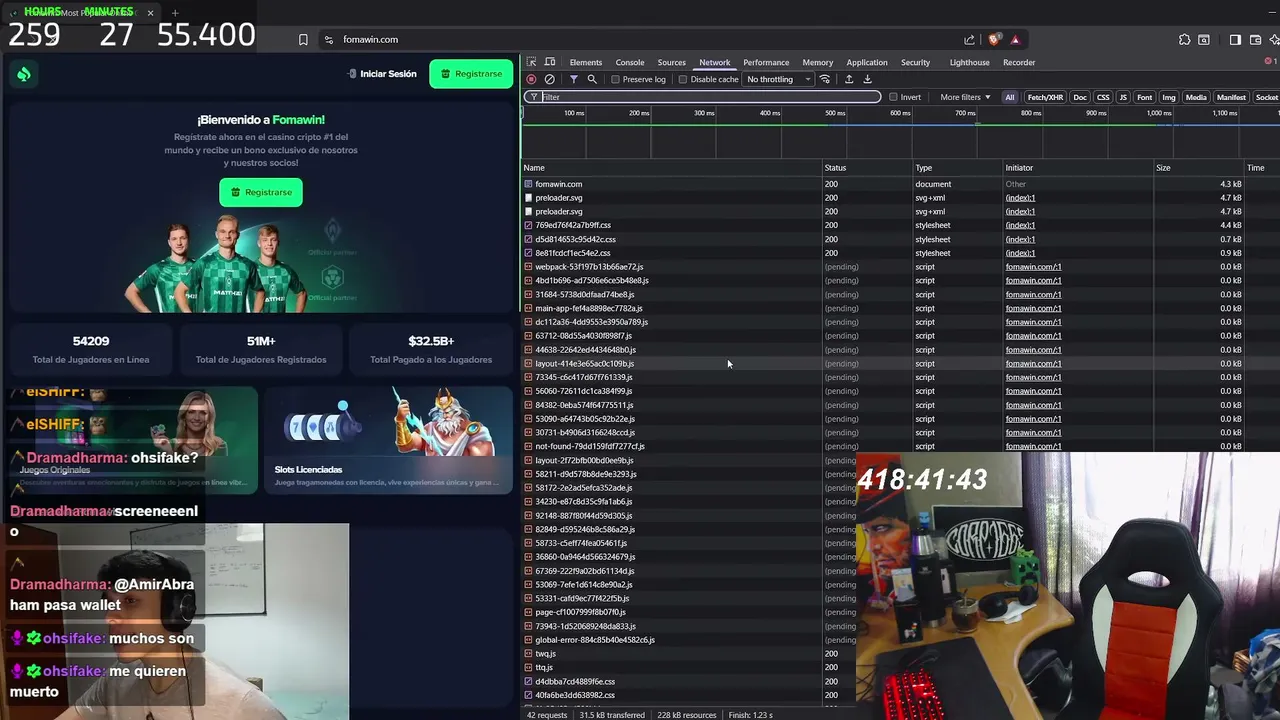Click the header Registrarse button
This screenshot has width=1280, height=720.
pos(471,74)
